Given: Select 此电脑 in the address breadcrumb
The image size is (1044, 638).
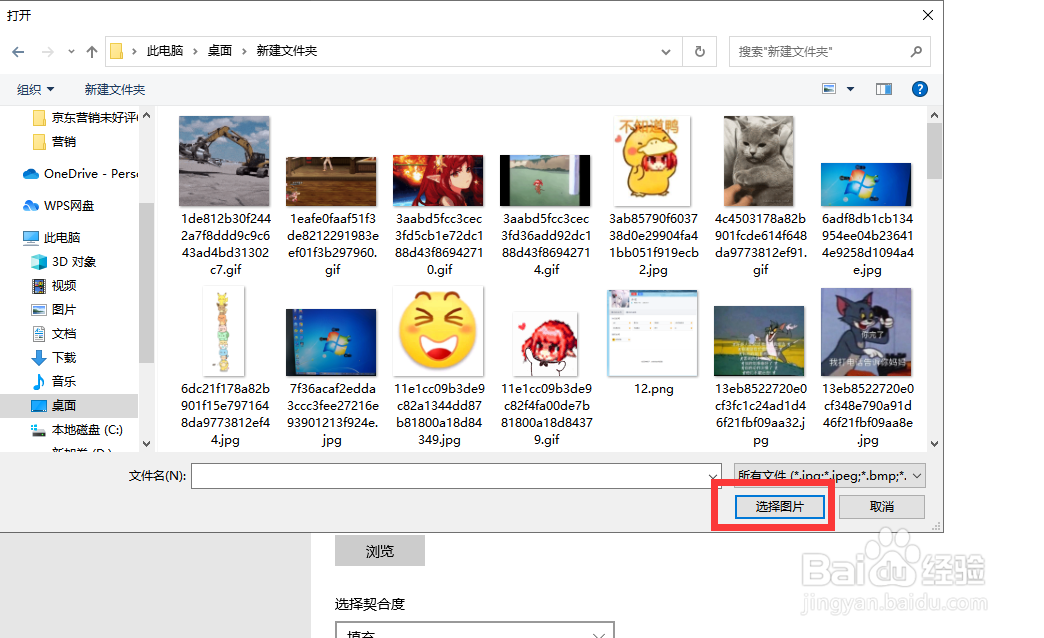Looking at the screenshot, I should (x=164, y=51).
